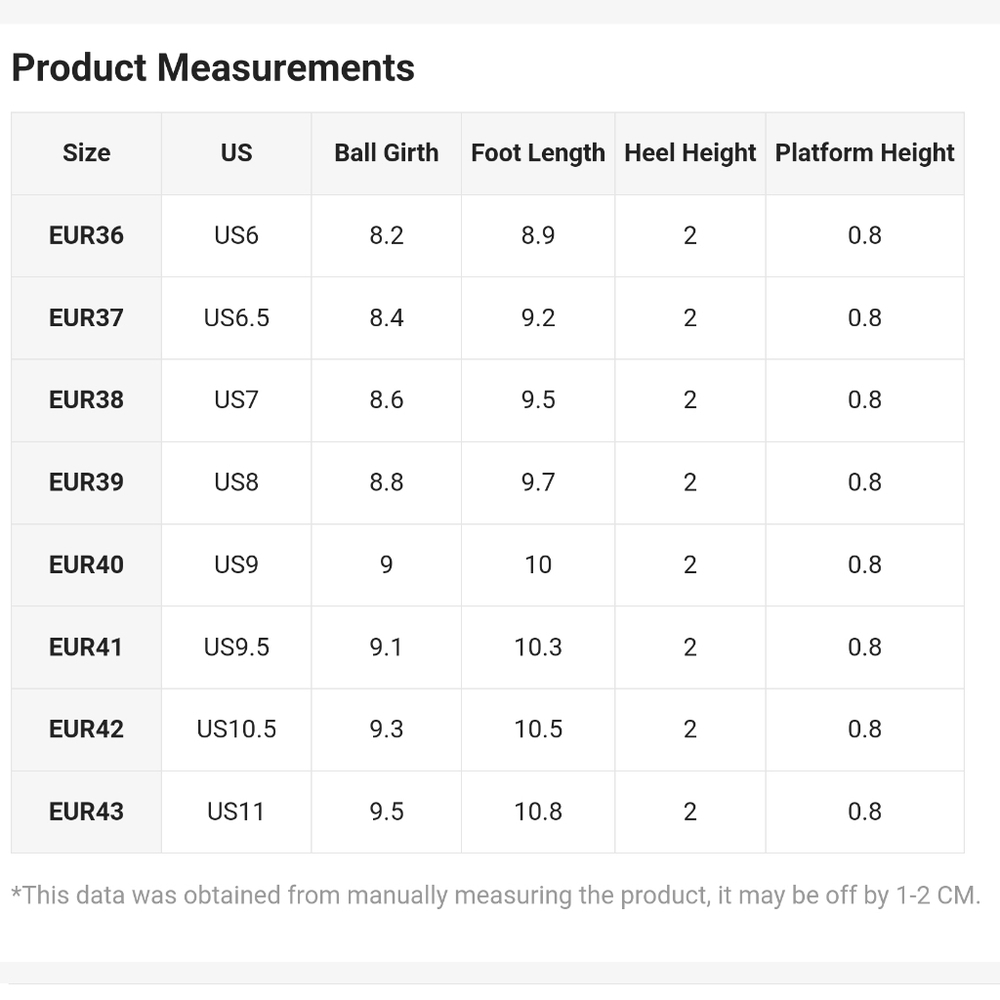
Task: Select the EUR39 size row label
Action: pyautogui.click(x=86, y=482)
